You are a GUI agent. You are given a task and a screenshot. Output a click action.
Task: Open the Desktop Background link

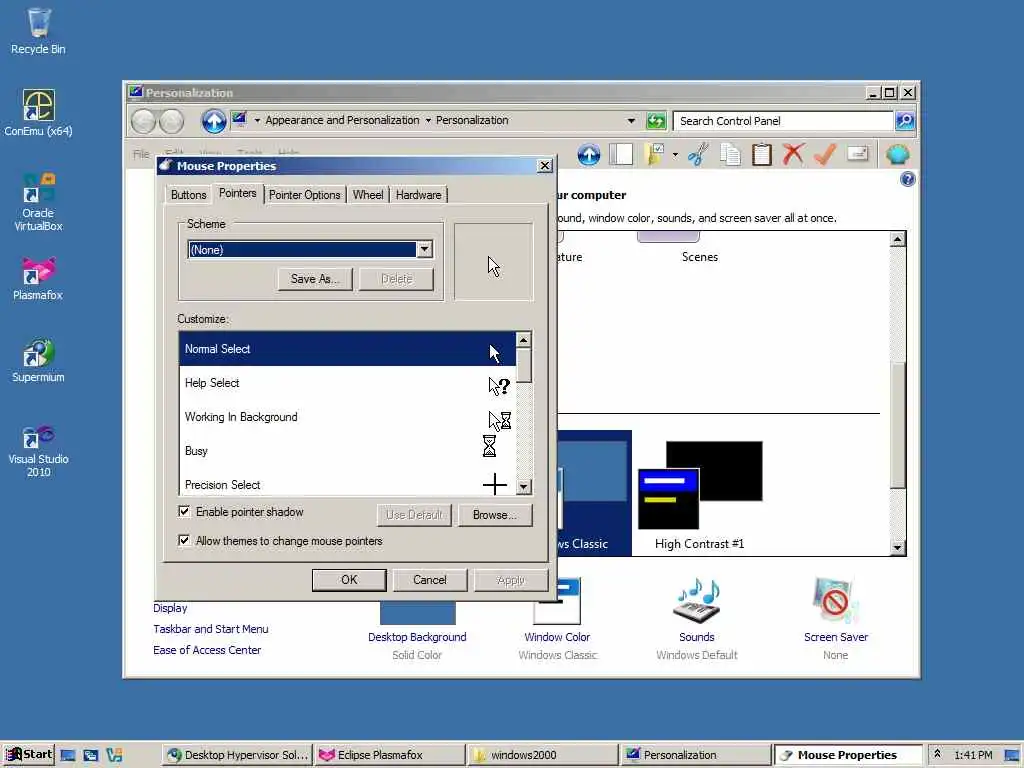[417, 637]
